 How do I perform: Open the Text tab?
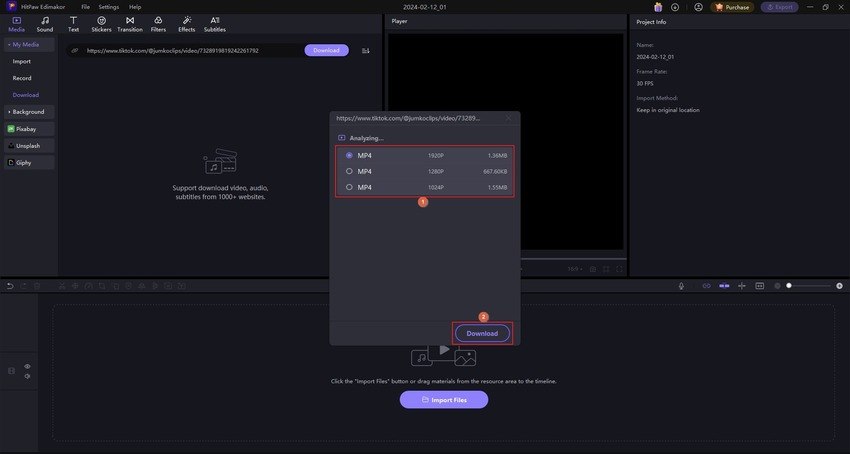tap(74, 24)
